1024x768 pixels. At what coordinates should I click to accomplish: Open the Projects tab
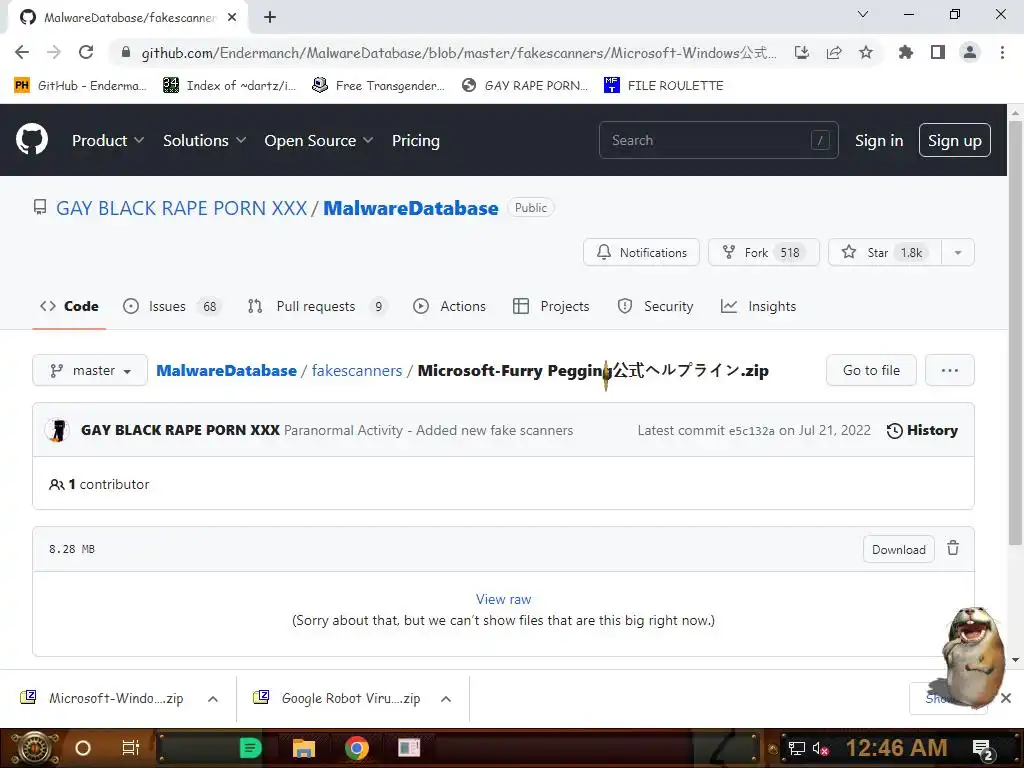[551, 306]
